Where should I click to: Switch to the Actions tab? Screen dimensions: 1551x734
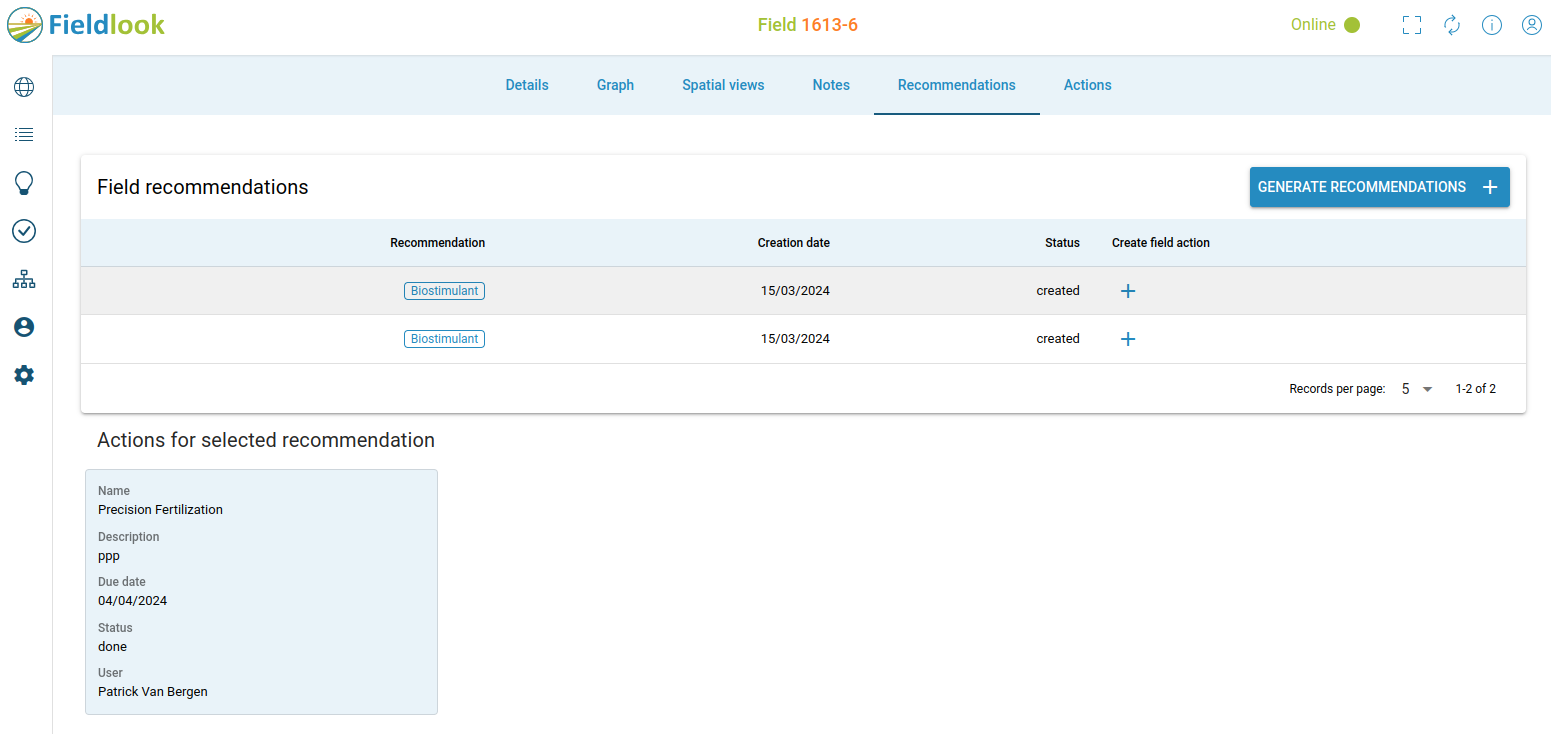point(1087,85)
